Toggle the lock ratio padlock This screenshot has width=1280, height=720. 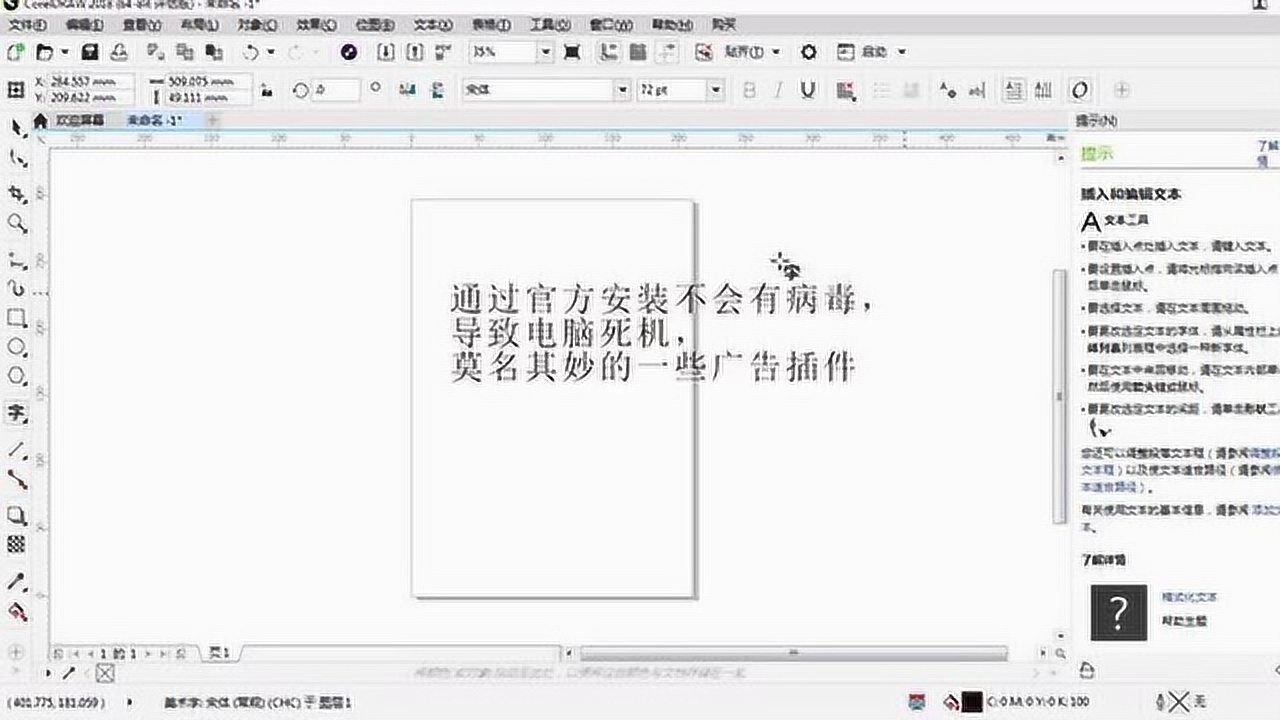point(266,90)
